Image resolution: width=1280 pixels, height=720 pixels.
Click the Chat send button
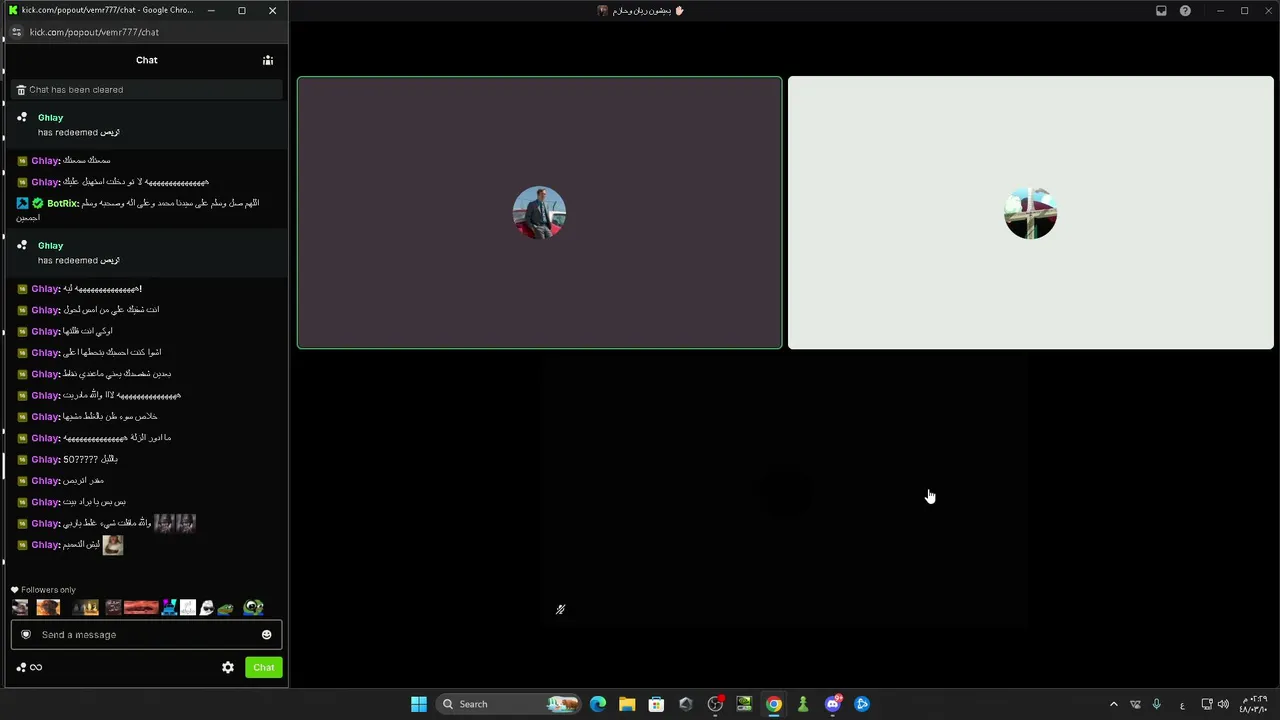click(x=264, y=667)
